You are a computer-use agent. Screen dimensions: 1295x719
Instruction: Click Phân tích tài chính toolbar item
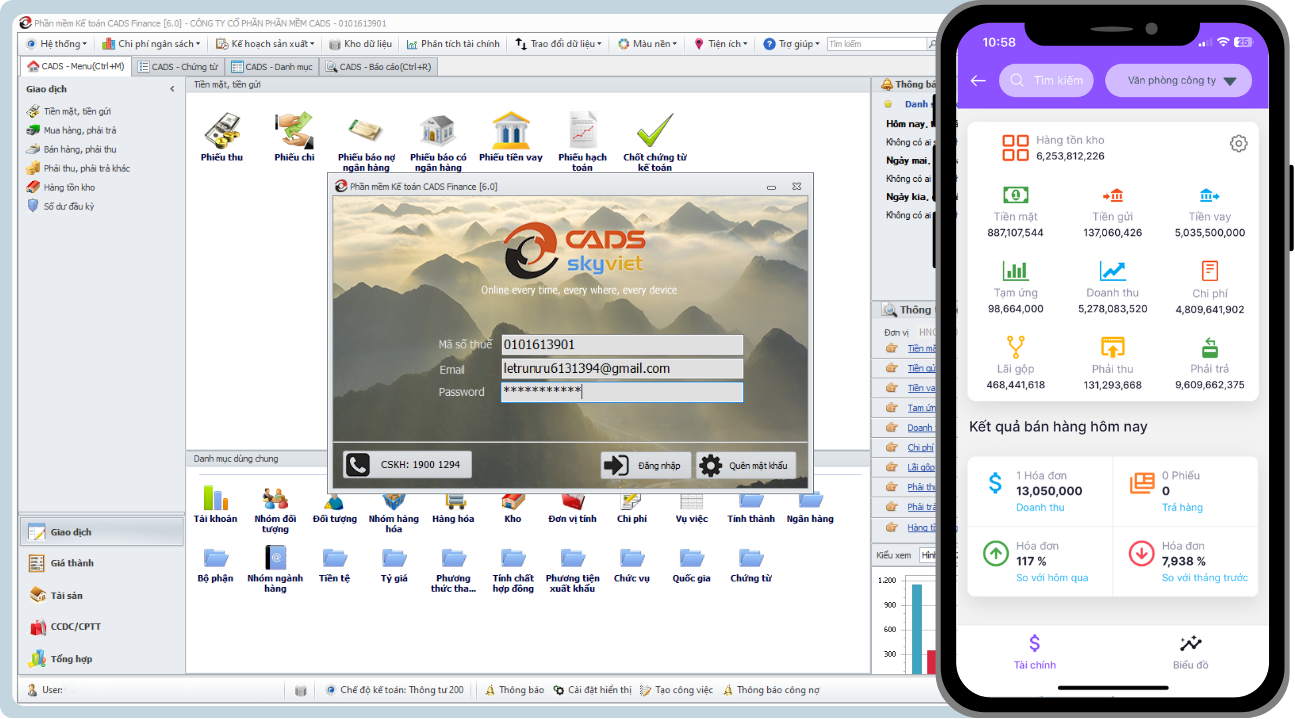(453, 44)
